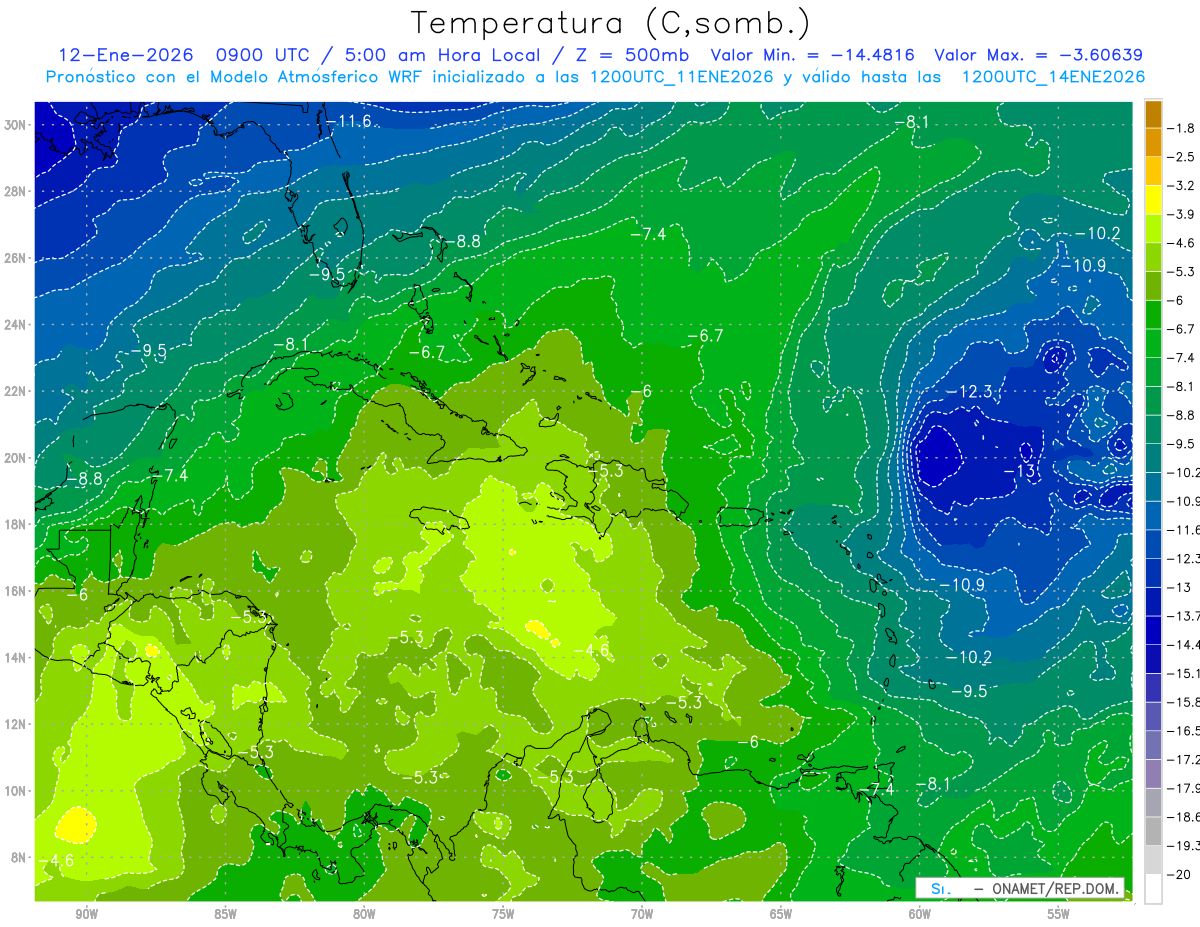Click the green swatch between -6 and -6.7
Viewport: 1200px width, 927px height.
(x=1153, y=314)
